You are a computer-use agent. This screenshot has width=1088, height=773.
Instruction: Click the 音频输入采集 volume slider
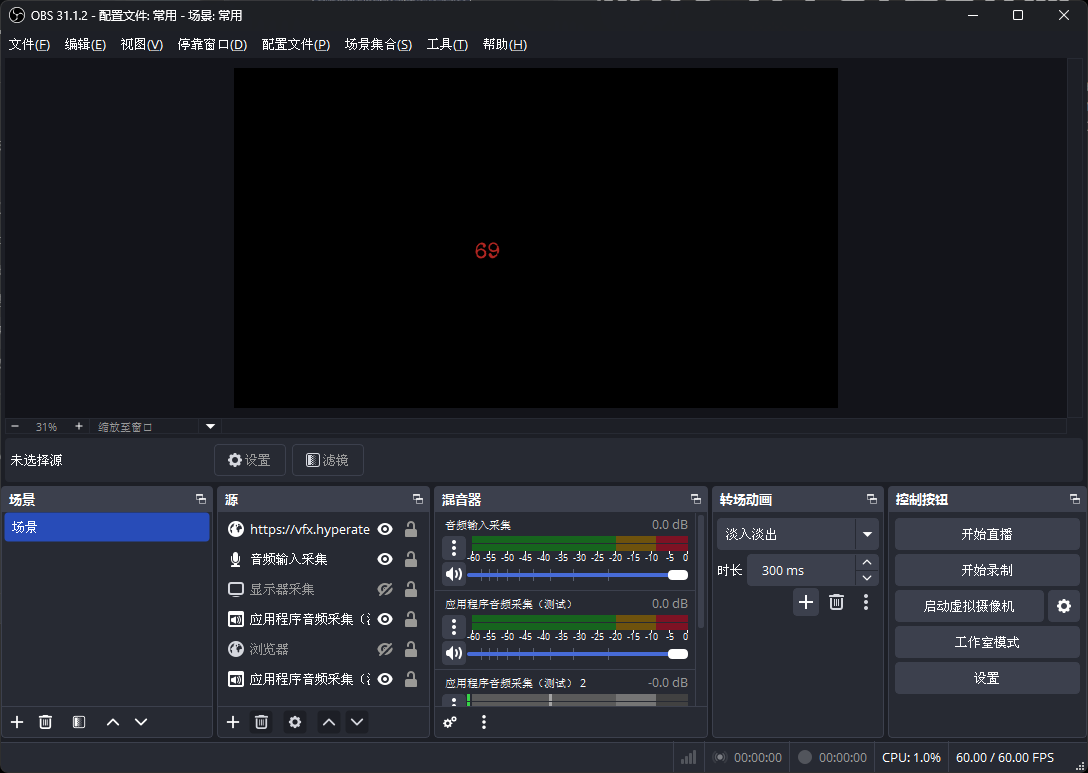(570, 575)
